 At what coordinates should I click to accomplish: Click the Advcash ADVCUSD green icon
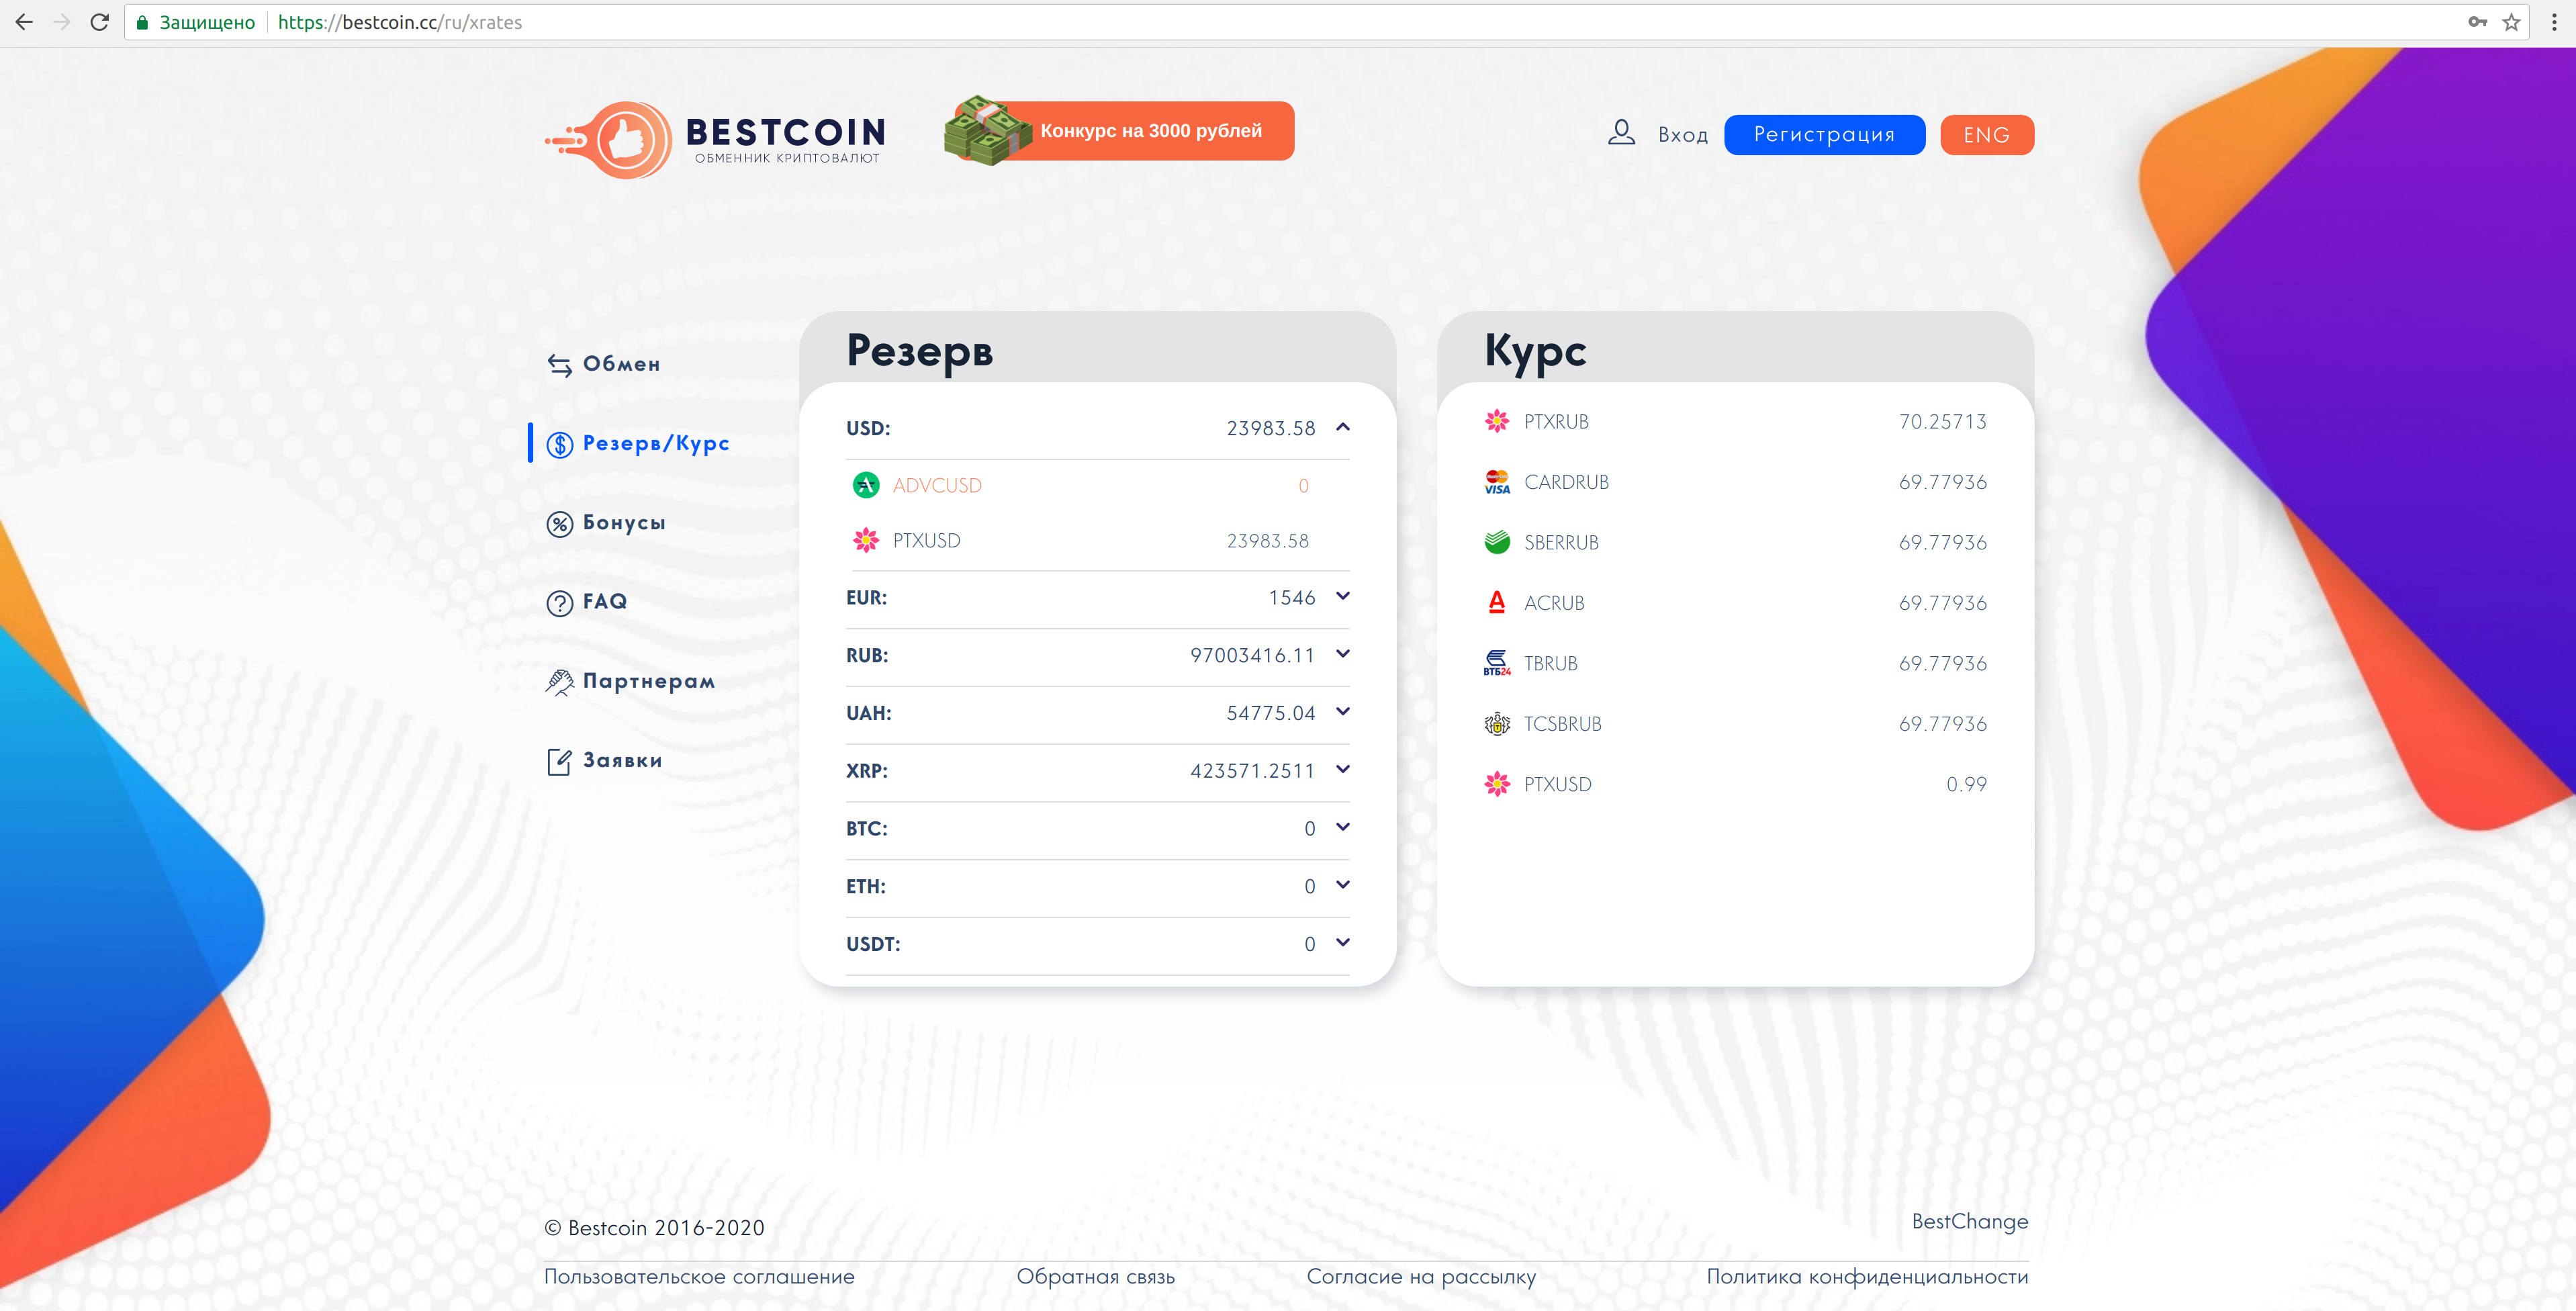(x=865, y=486)
